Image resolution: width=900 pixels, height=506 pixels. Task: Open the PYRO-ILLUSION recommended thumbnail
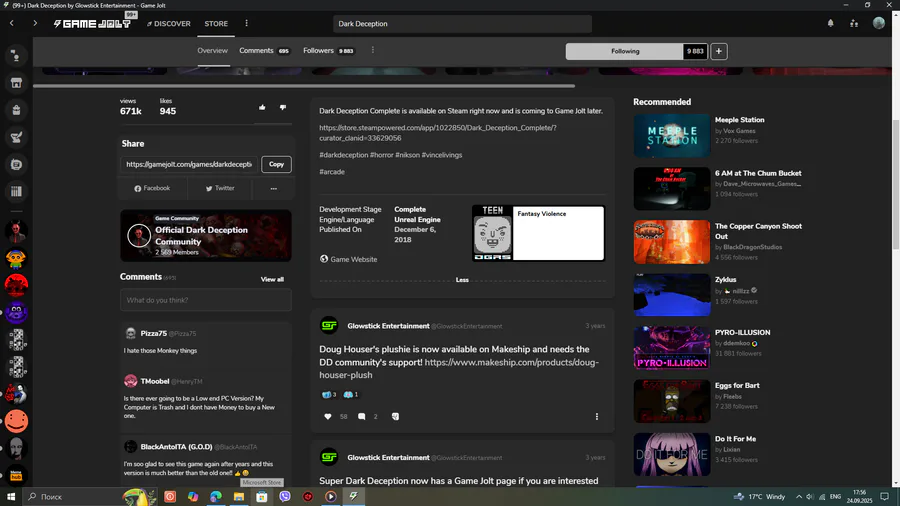[x=672, y=348]
